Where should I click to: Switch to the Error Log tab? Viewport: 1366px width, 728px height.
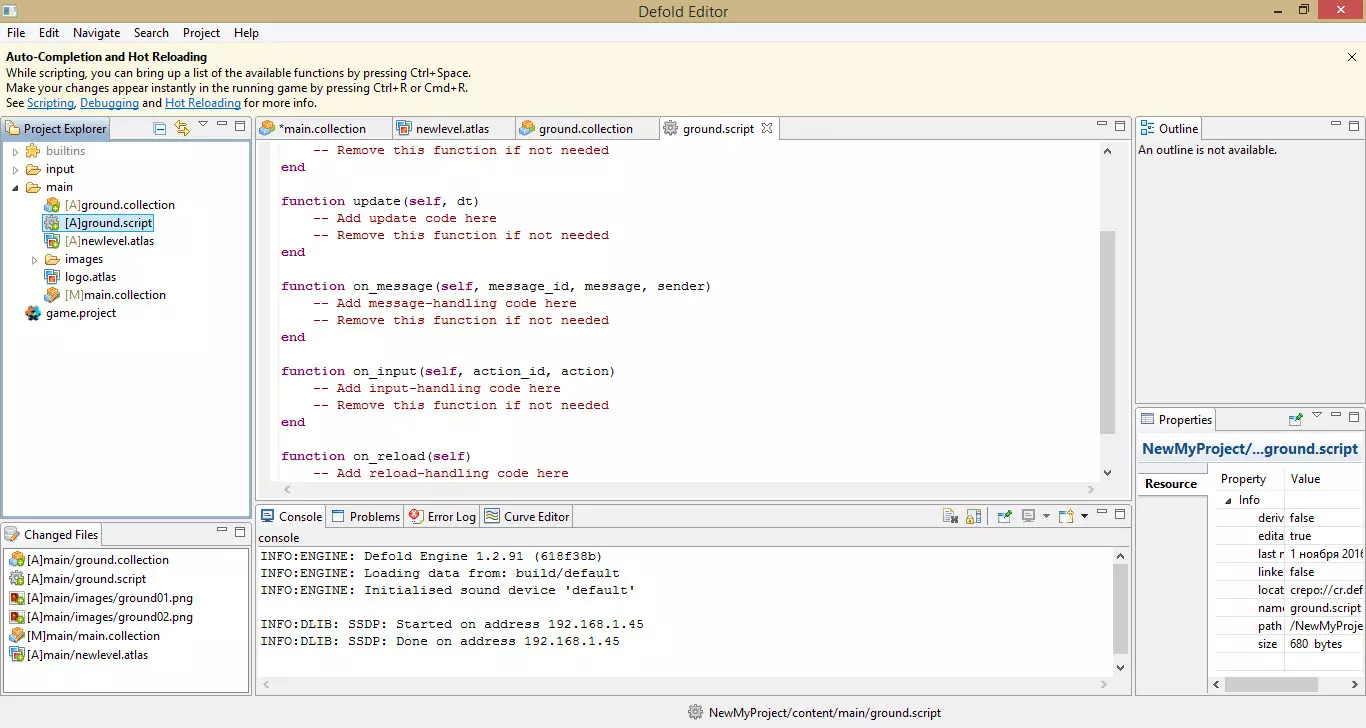(443, 517)
